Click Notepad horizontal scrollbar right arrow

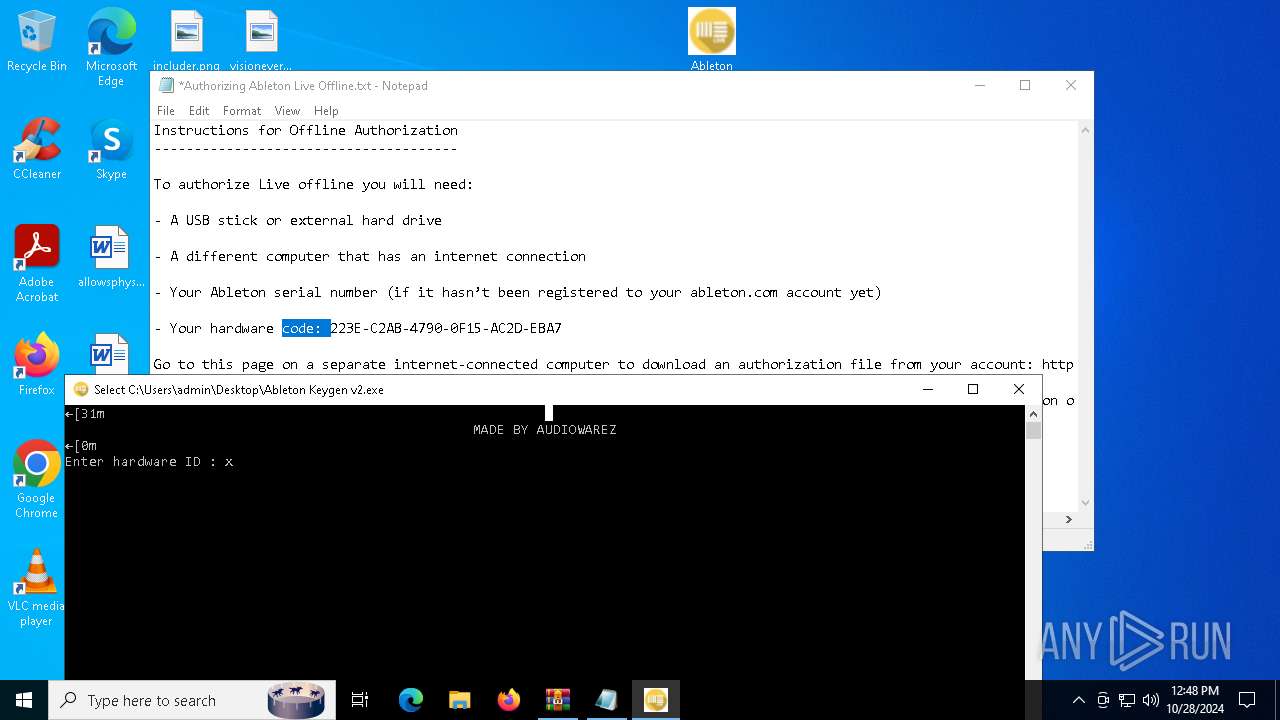pyautogui.click(x=1068, y=520)
